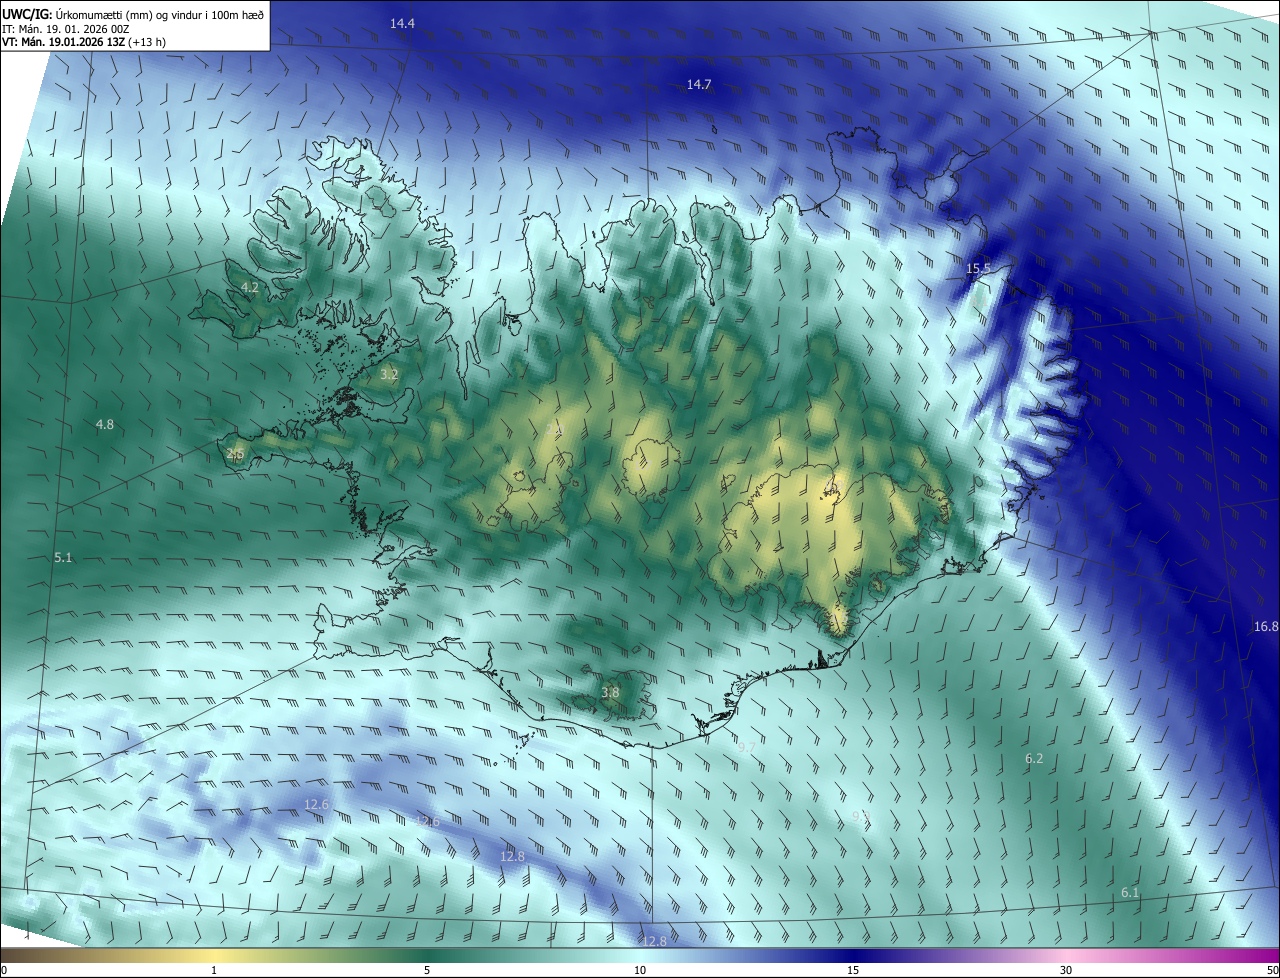The height and width of the screenshot is (978, 1280).
Task: Click the color scale tick label 30
Action: [x=1066, y=971]
